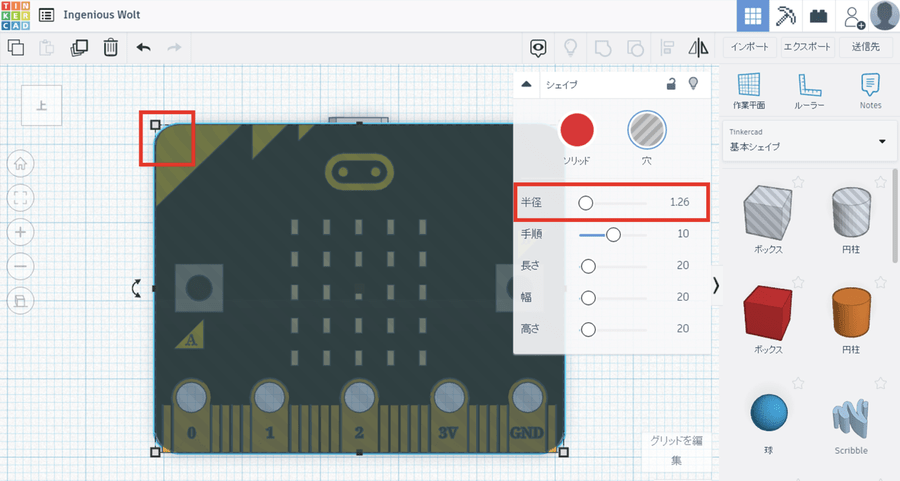
Task: Select the ルーラー ruler tool
Action: pos(809,91)
